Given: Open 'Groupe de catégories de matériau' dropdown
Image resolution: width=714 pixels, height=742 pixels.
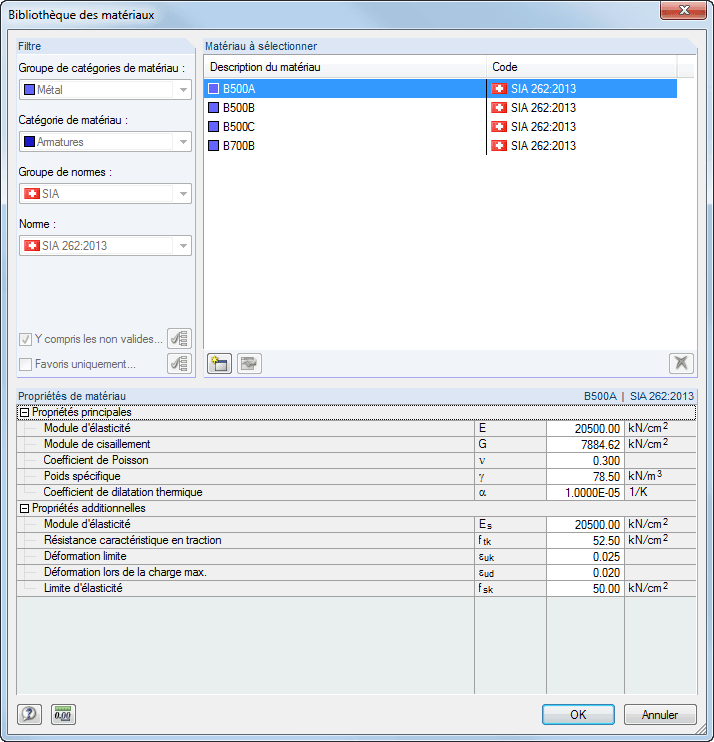Looking at the screenshot, I should 105,89.
